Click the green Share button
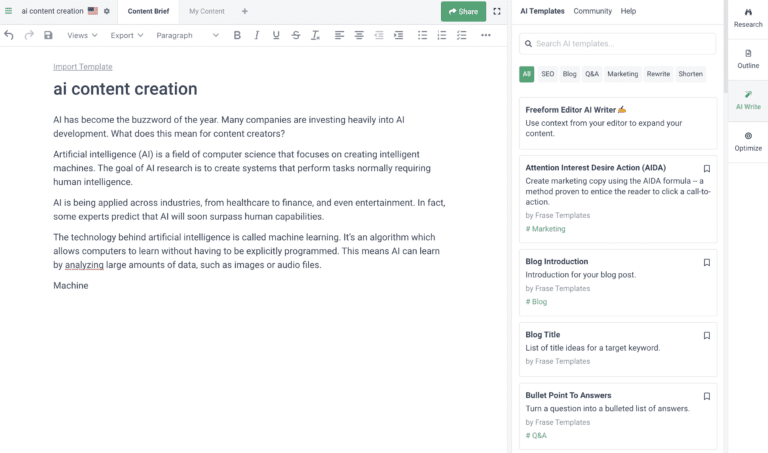Viewport: 768px width, 453px height. pyautogui.click(x=463, y=12)
